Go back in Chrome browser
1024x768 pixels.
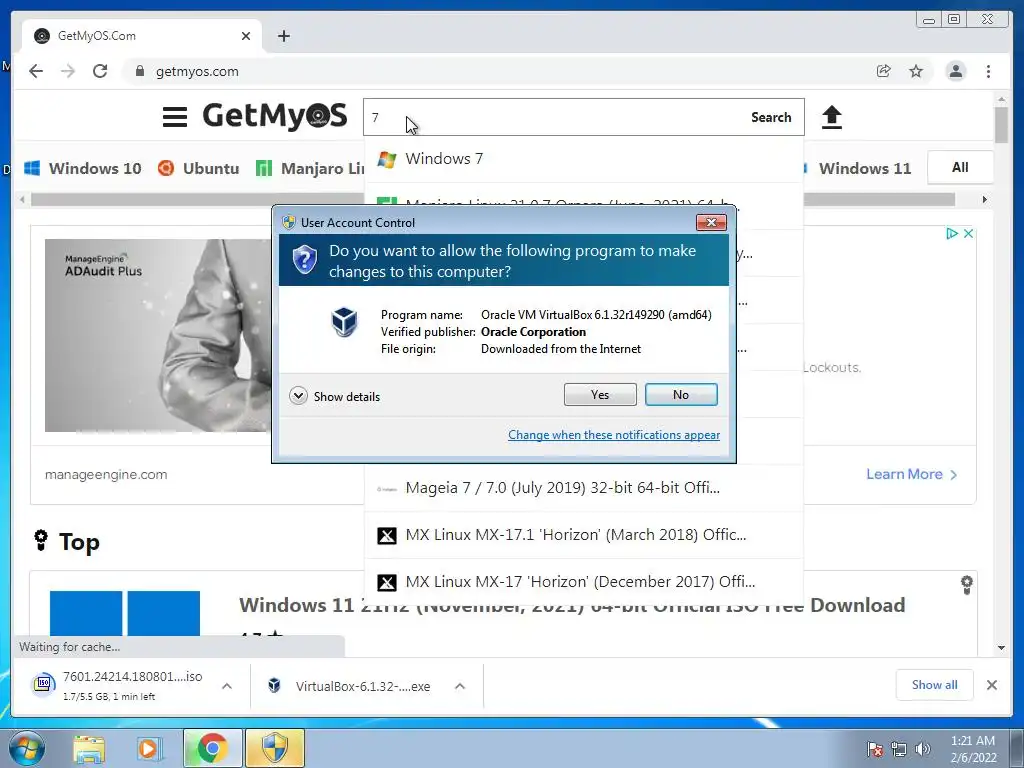pos(36,71)
